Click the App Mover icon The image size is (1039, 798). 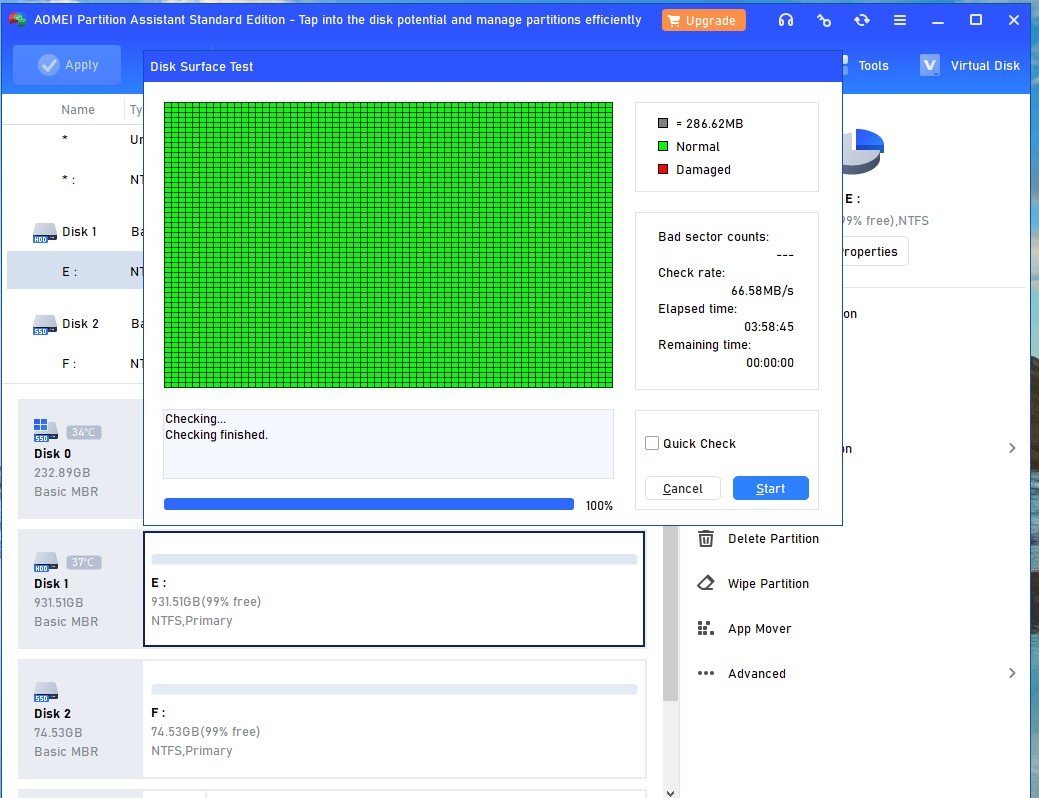click(x=706, y=629)
